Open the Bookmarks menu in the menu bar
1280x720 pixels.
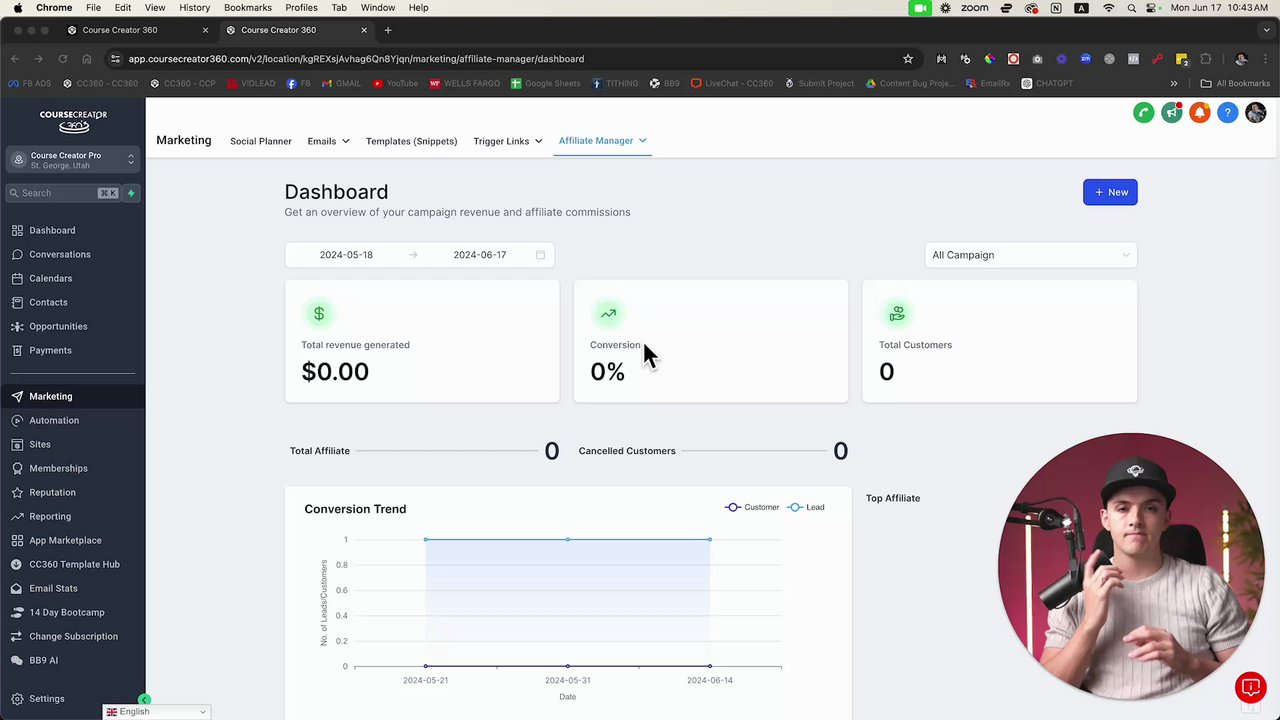[248, 8]
